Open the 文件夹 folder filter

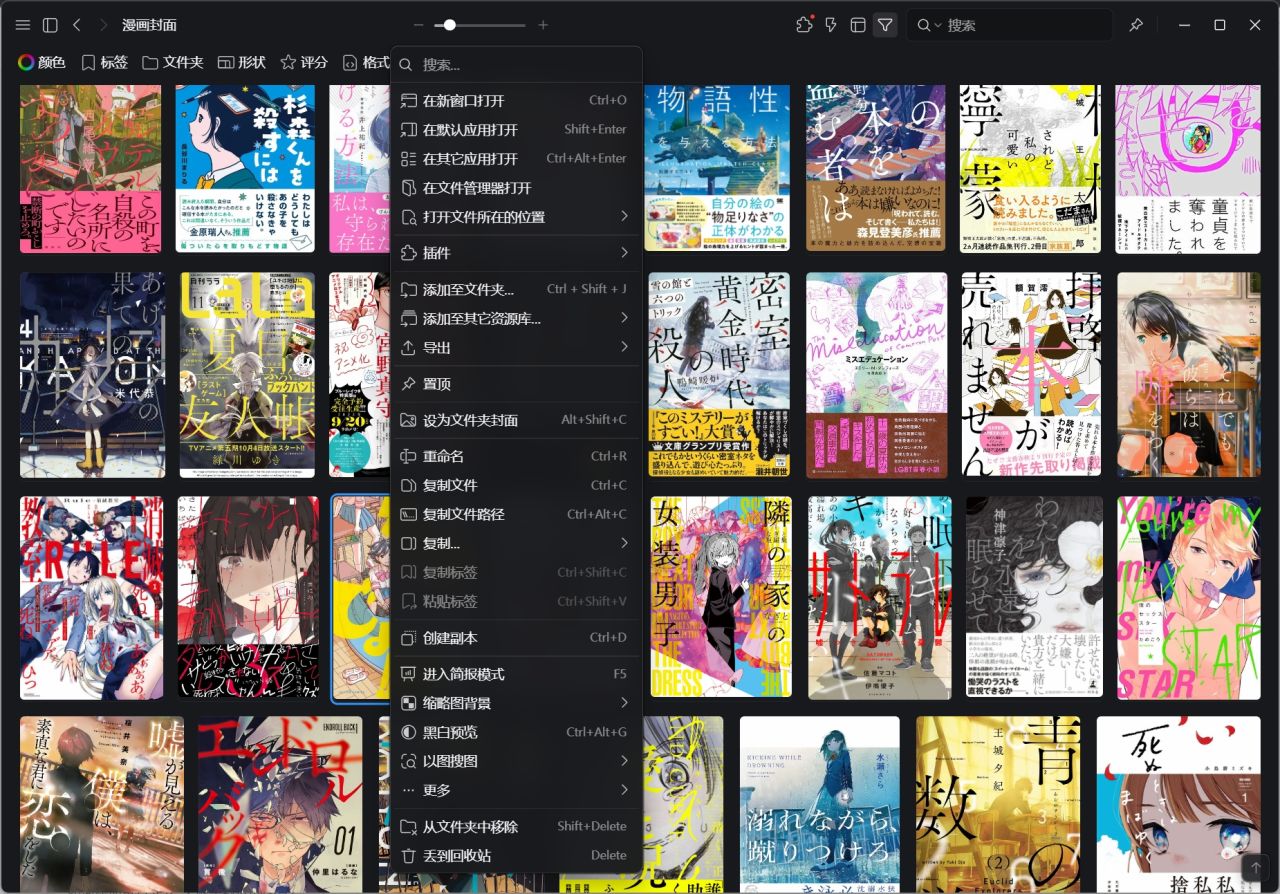pyautogui.click(x=173, y=62)
